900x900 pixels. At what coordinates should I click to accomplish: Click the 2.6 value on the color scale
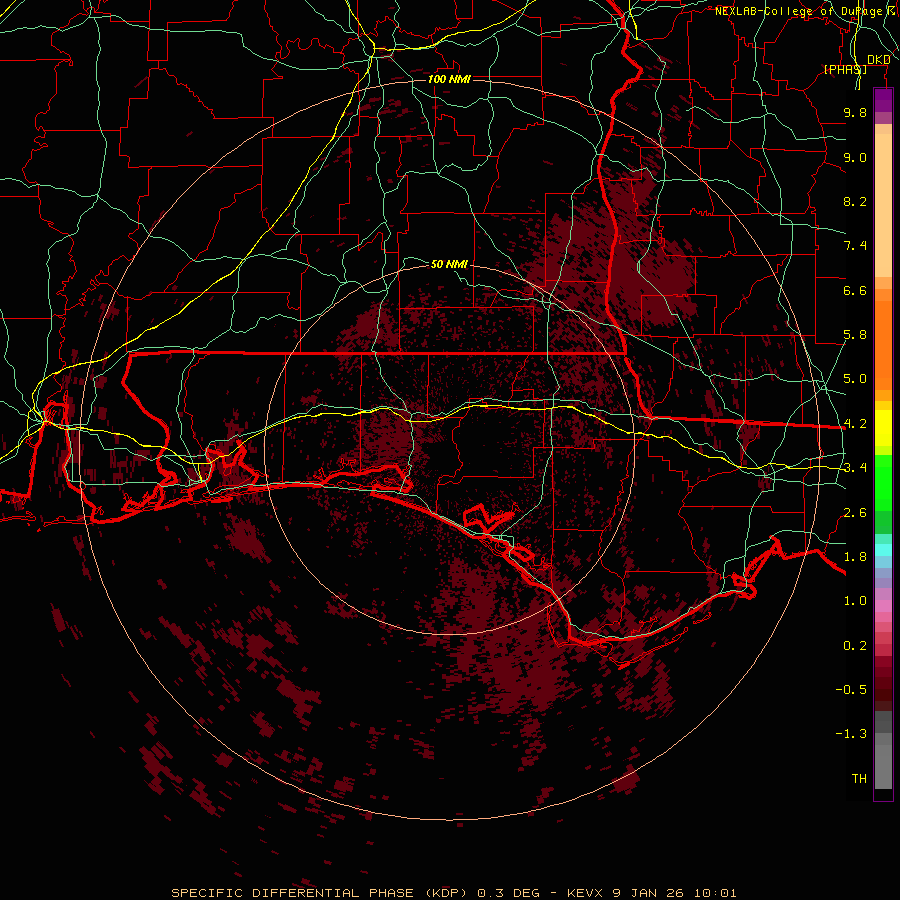coord(855,513)
